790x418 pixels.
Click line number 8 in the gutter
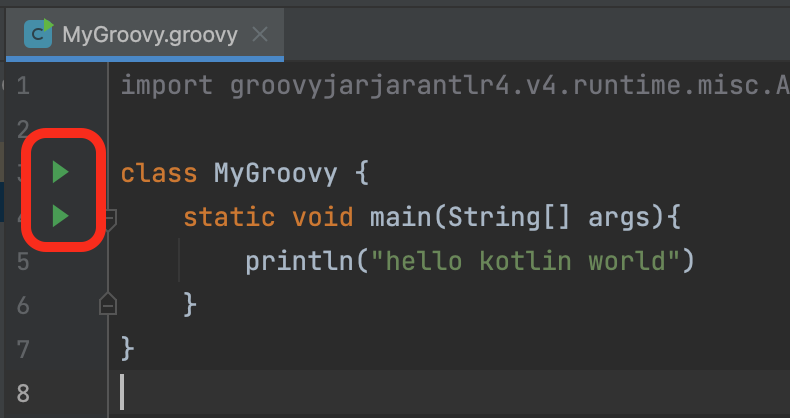coord(23,393)
